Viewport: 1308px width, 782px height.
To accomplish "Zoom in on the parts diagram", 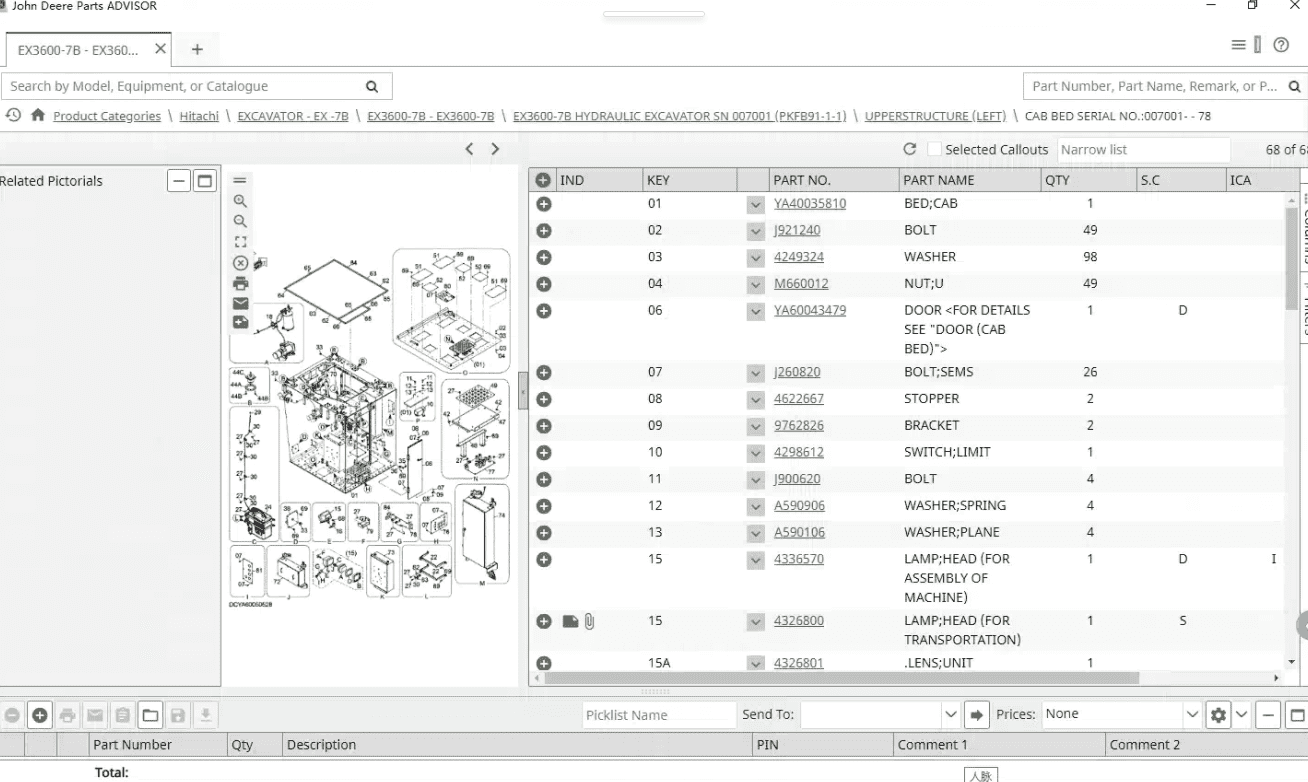I will (x=240, y=201).
